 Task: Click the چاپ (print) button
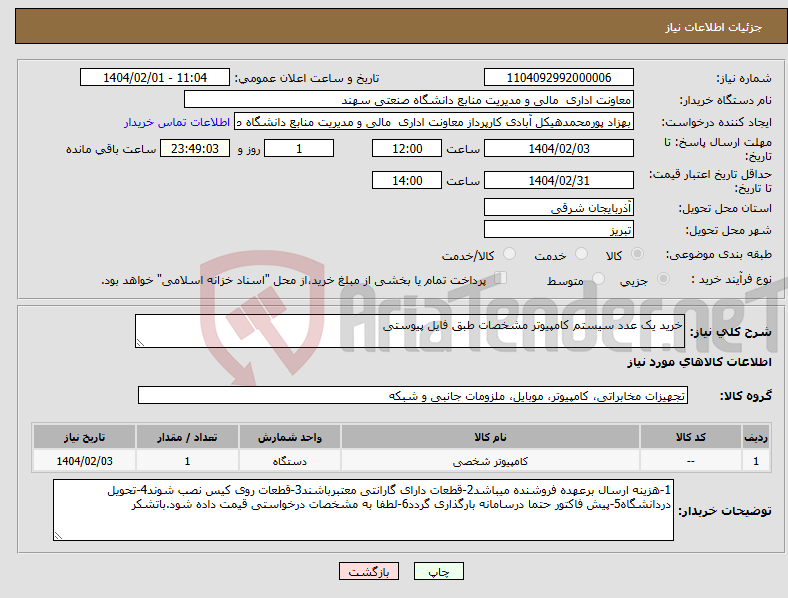pyautogui.click(x=438, y=571)
